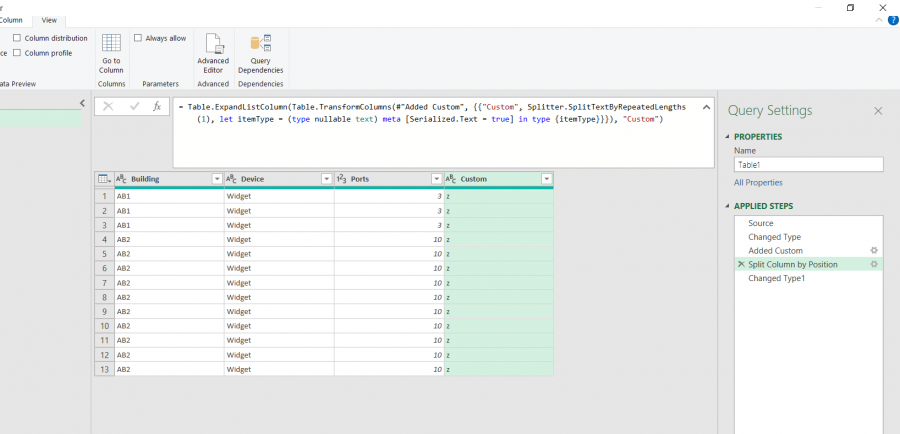
Task: Open Device column filter dropdown
Action: click(327, 179)
